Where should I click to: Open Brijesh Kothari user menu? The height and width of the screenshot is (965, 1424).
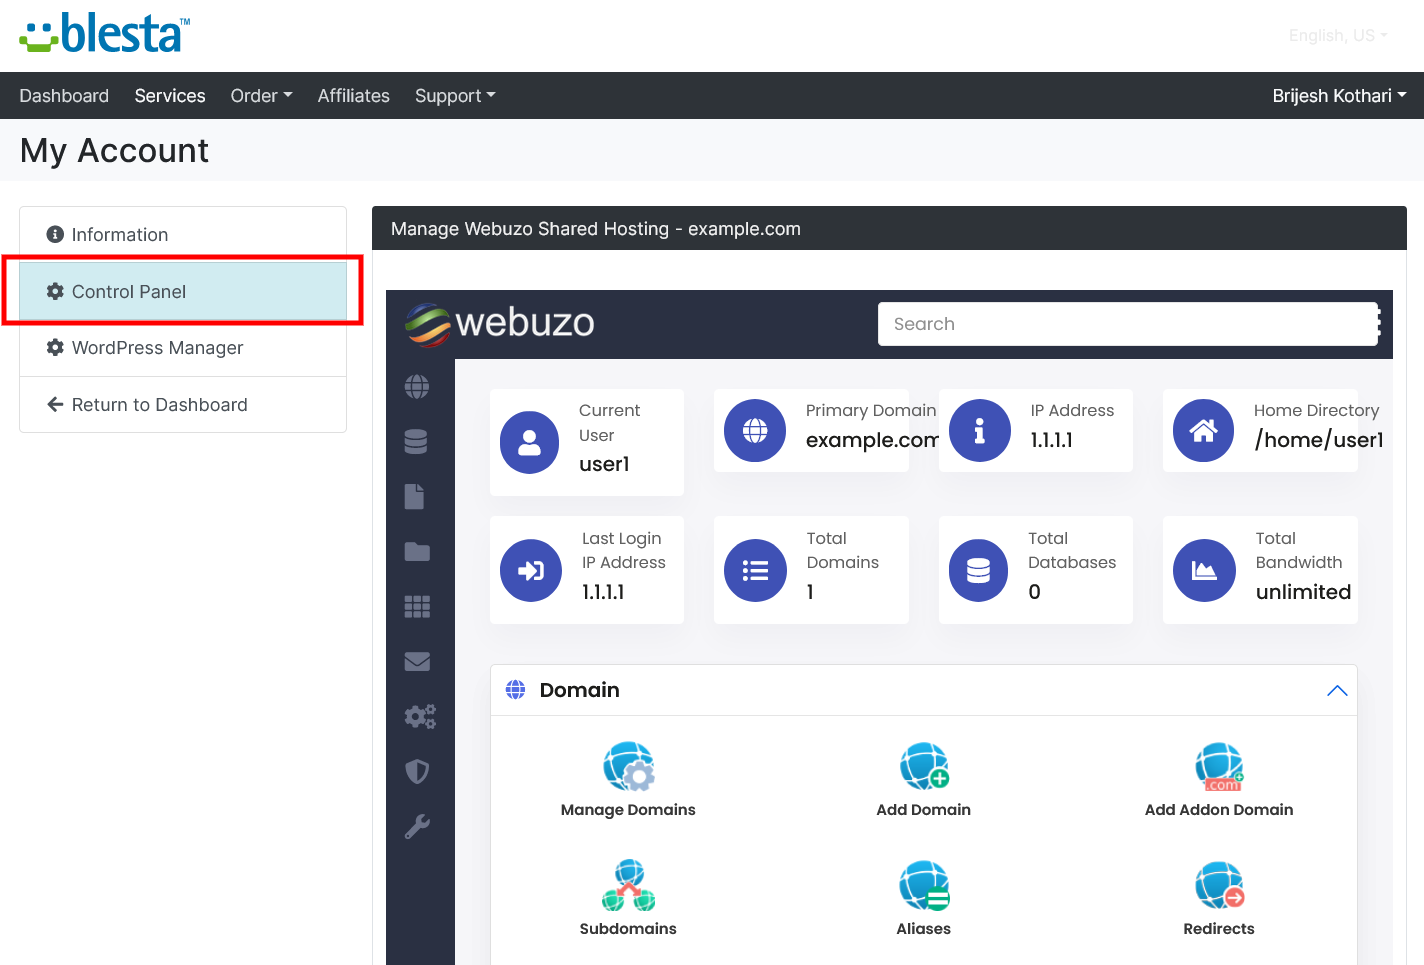1338,96
